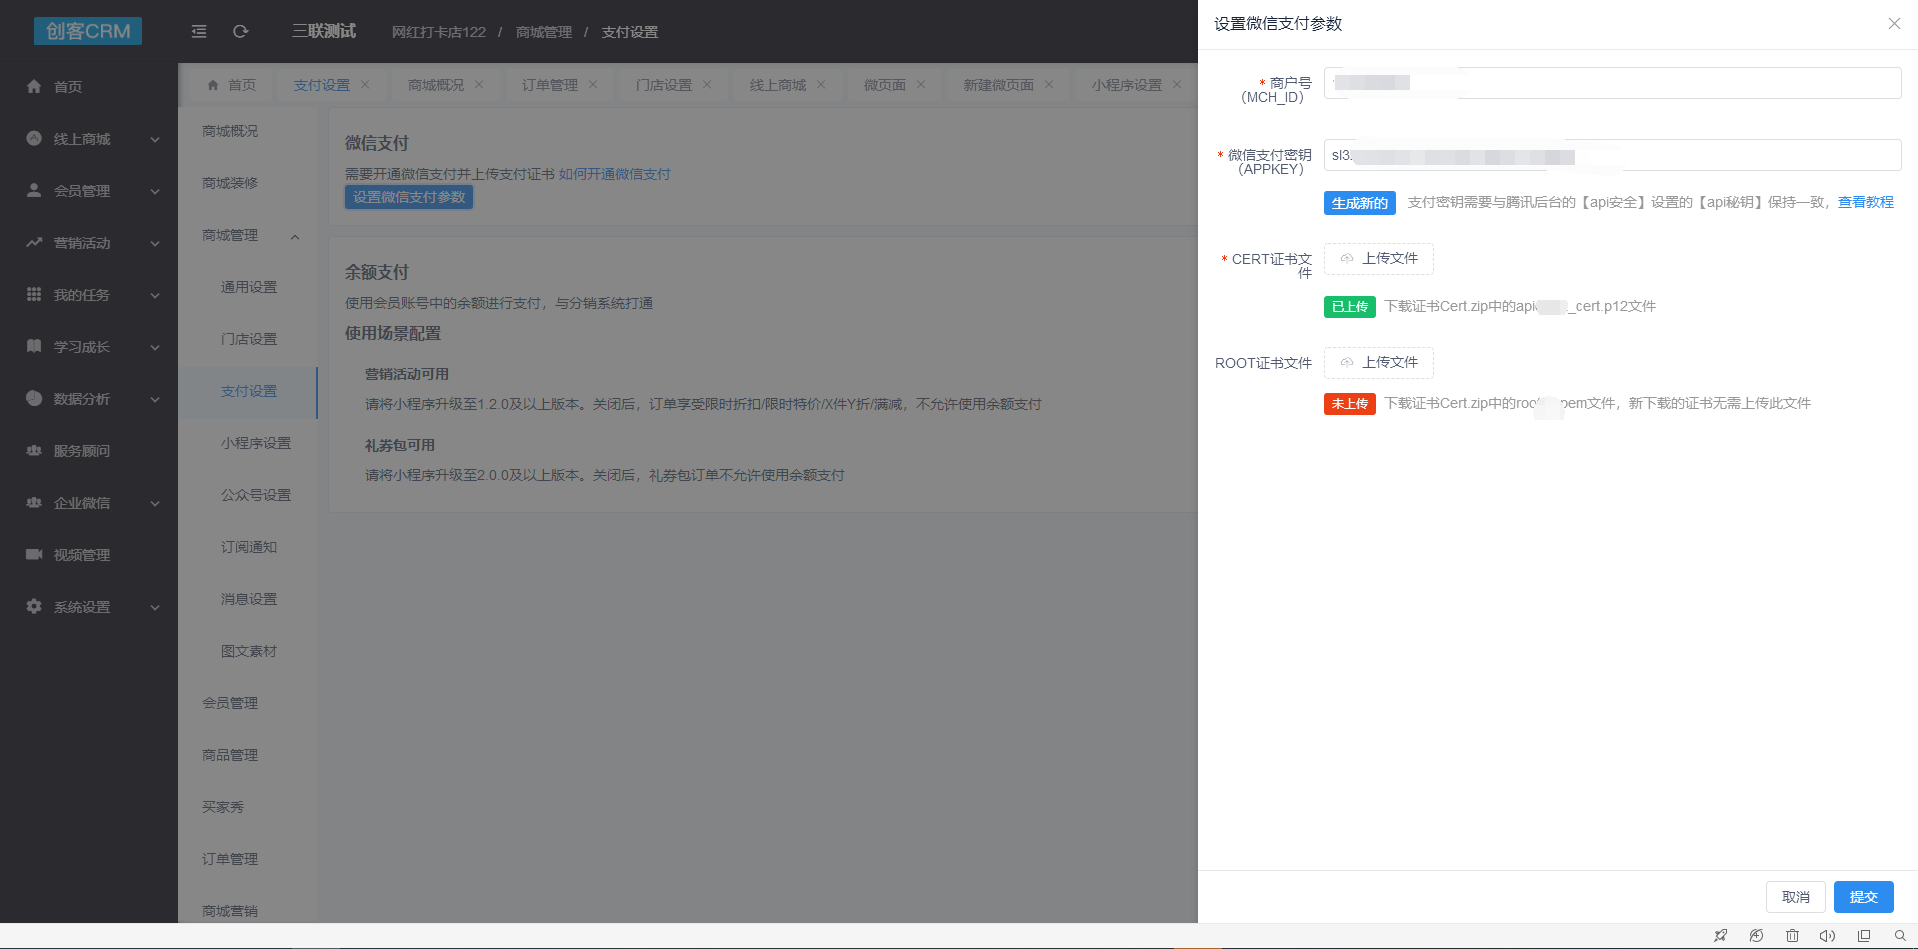This screenshot has width=1918, height=949.
Task: Click the 企业微信 icon in sidebar
Action: click(34, 503)
